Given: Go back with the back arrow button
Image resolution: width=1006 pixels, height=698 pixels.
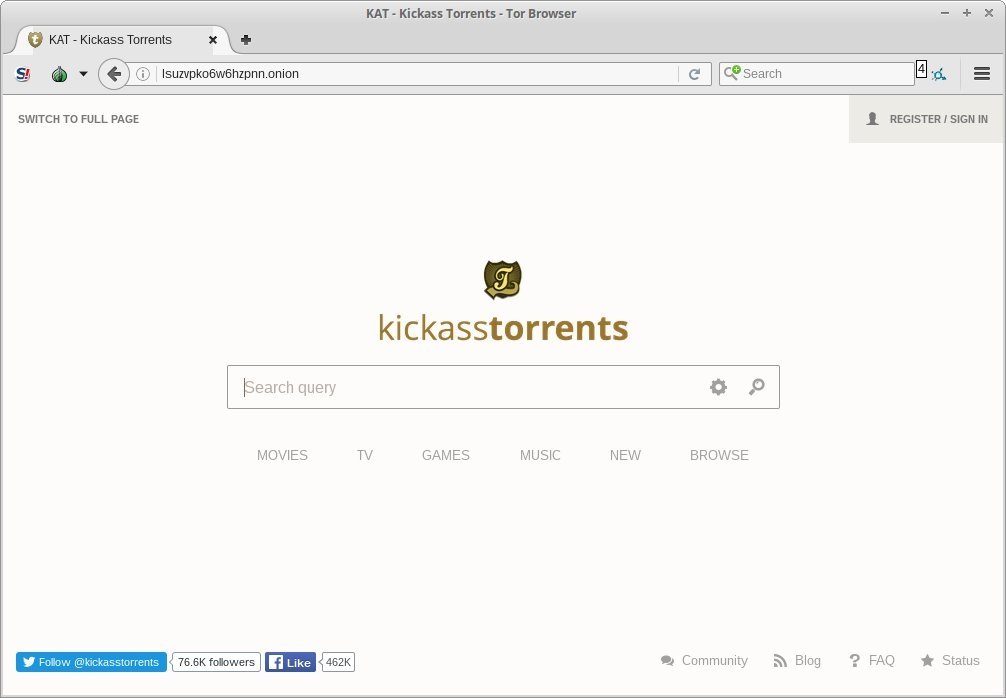Looking at the screenshot, I should coord(114,74).
